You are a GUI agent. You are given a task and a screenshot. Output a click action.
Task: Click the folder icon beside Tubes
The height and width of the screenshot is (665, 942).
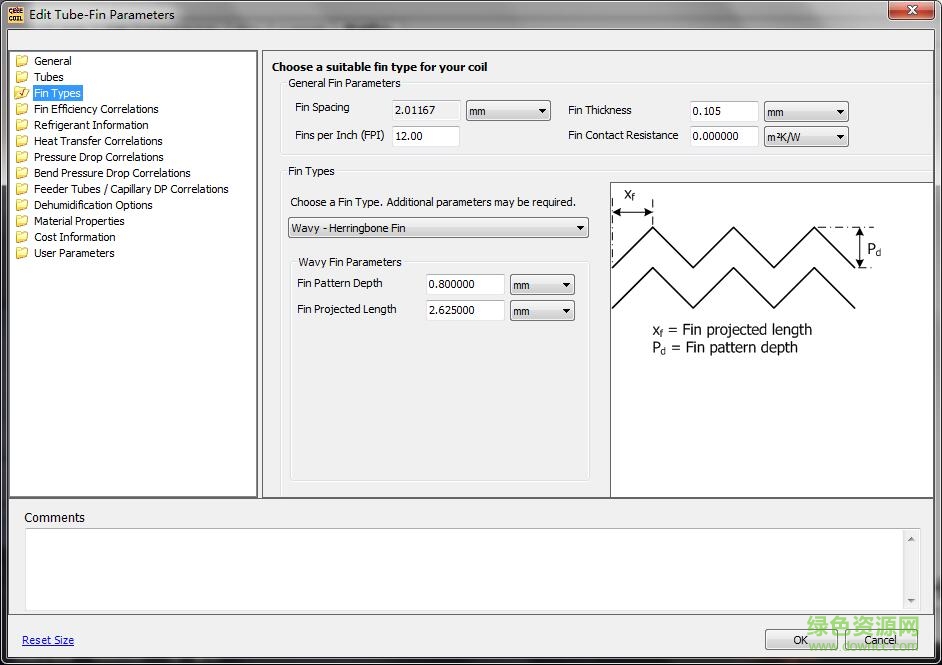coord(22,77)
